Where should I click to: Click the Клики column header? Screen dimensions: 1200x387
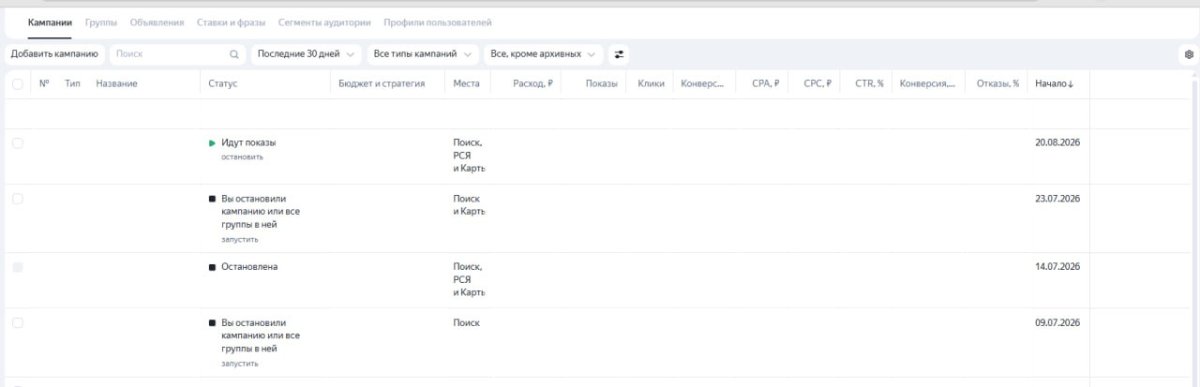click(x=651, y=84)
